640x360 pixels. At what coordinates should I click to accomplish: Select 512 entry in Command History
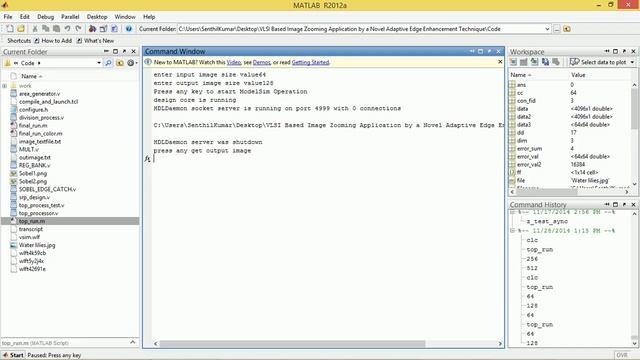[x=532, y=268]
